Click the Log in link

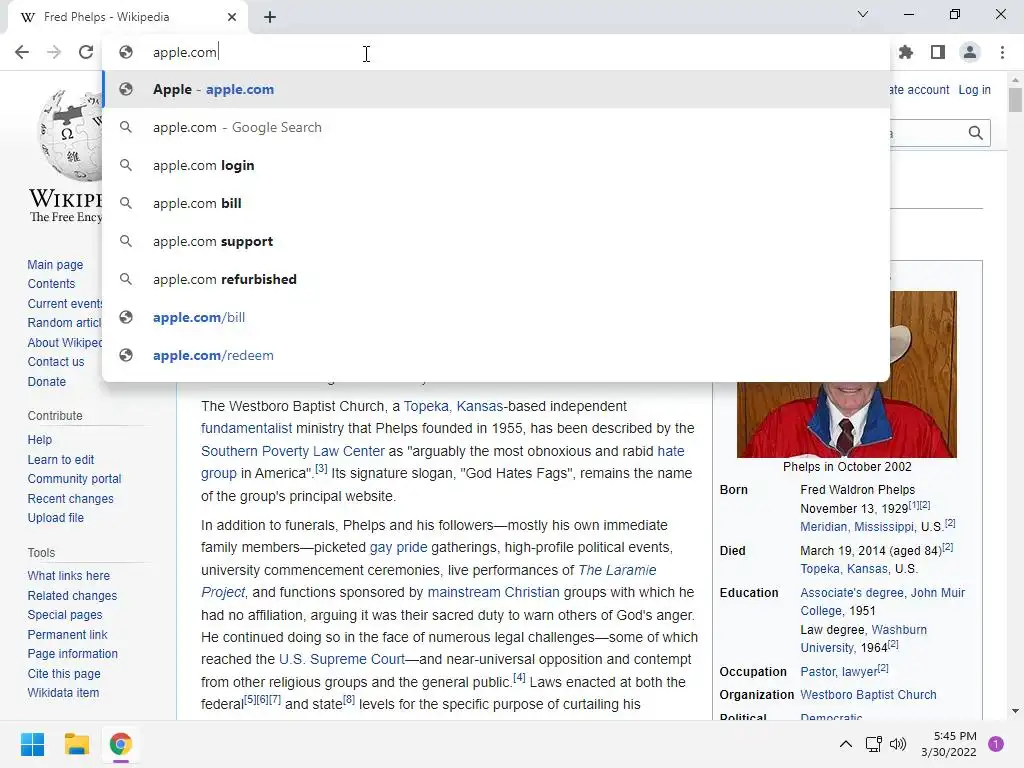point(974,89)
